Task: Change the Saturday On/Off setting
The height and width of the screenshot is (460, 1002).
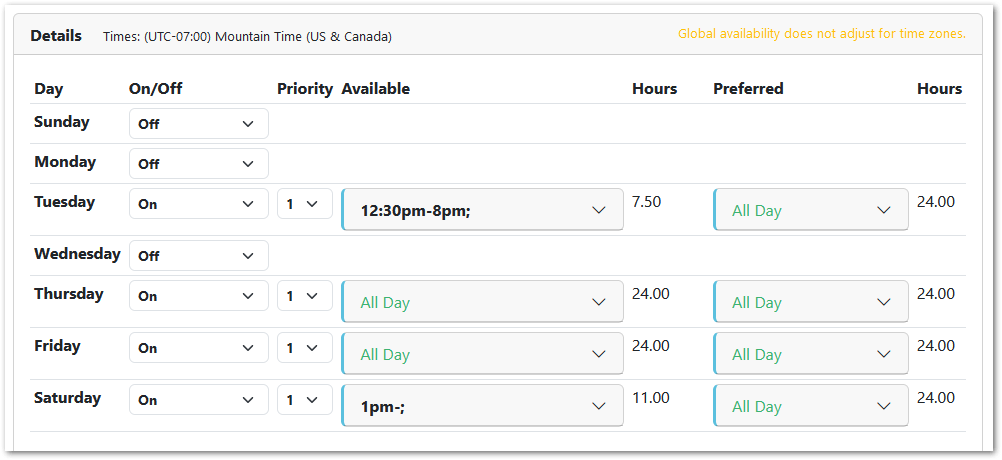Action: [x=198, y=400]
